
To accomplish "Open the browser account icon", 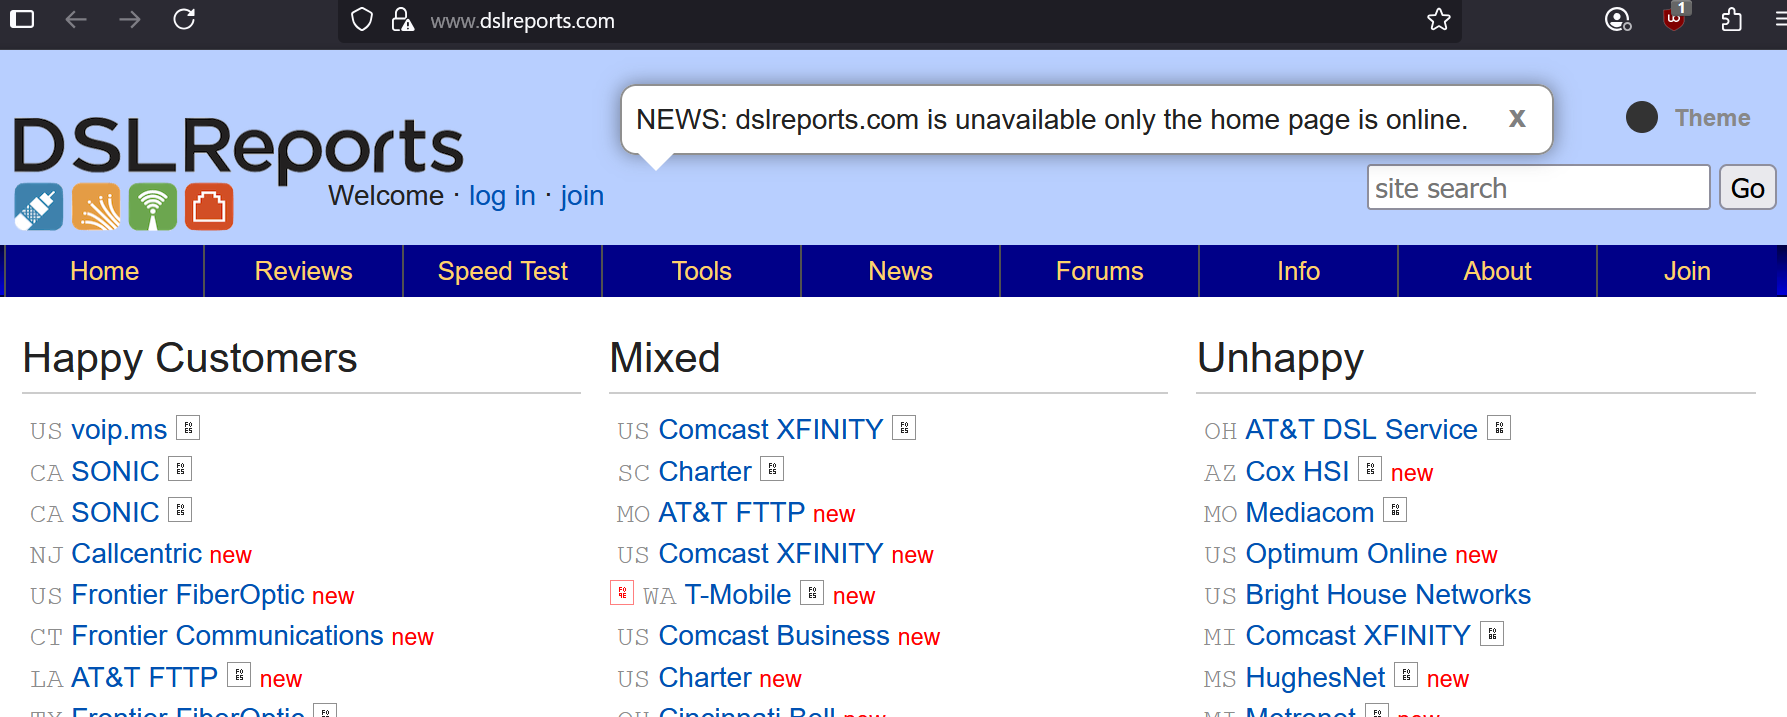I will [x=1617, y=19].
